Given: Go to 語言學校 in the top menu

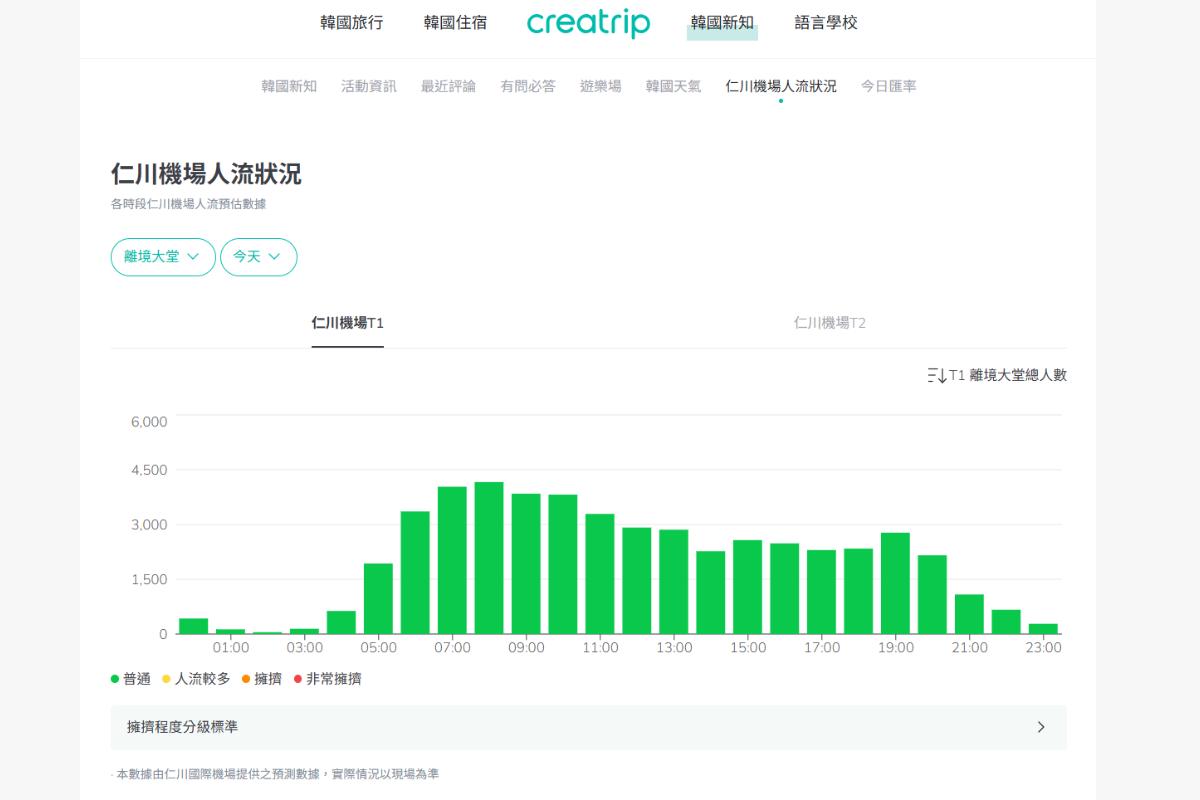Looking at the screenshot, I should (826, 22).
